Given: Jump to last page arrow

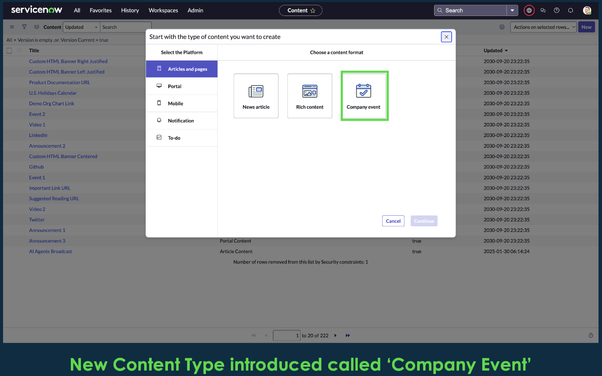Looking at the screenshot, I should (x=348, y=335).
